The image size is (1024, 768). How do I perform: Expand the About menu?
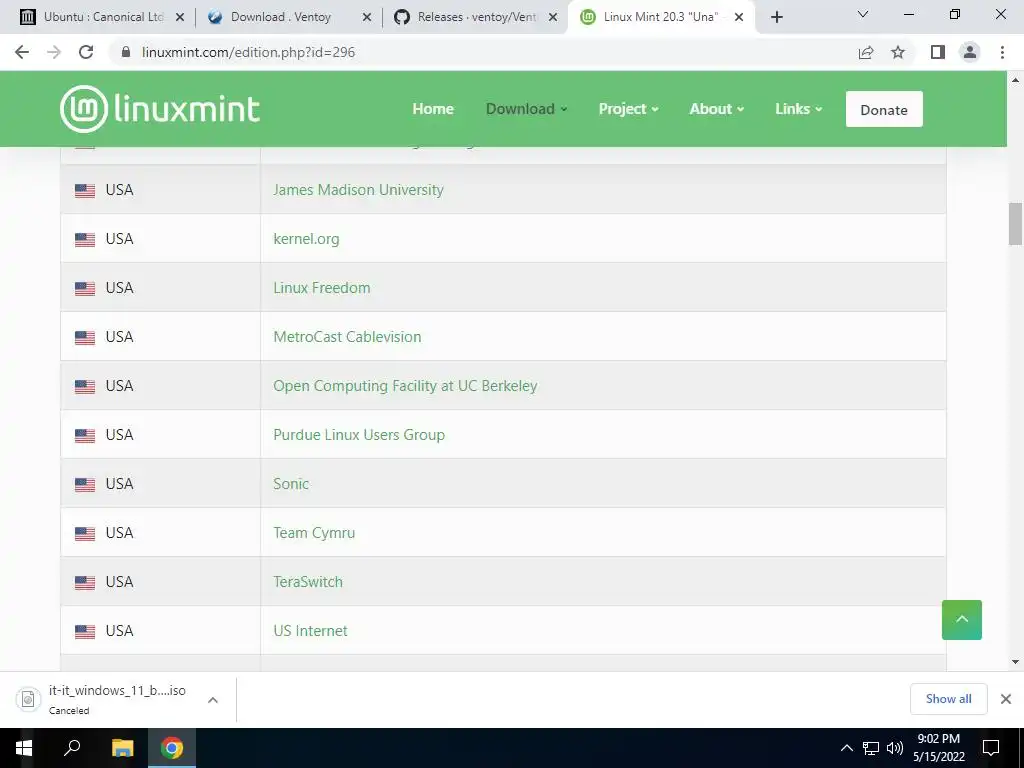tap(716, 109)
